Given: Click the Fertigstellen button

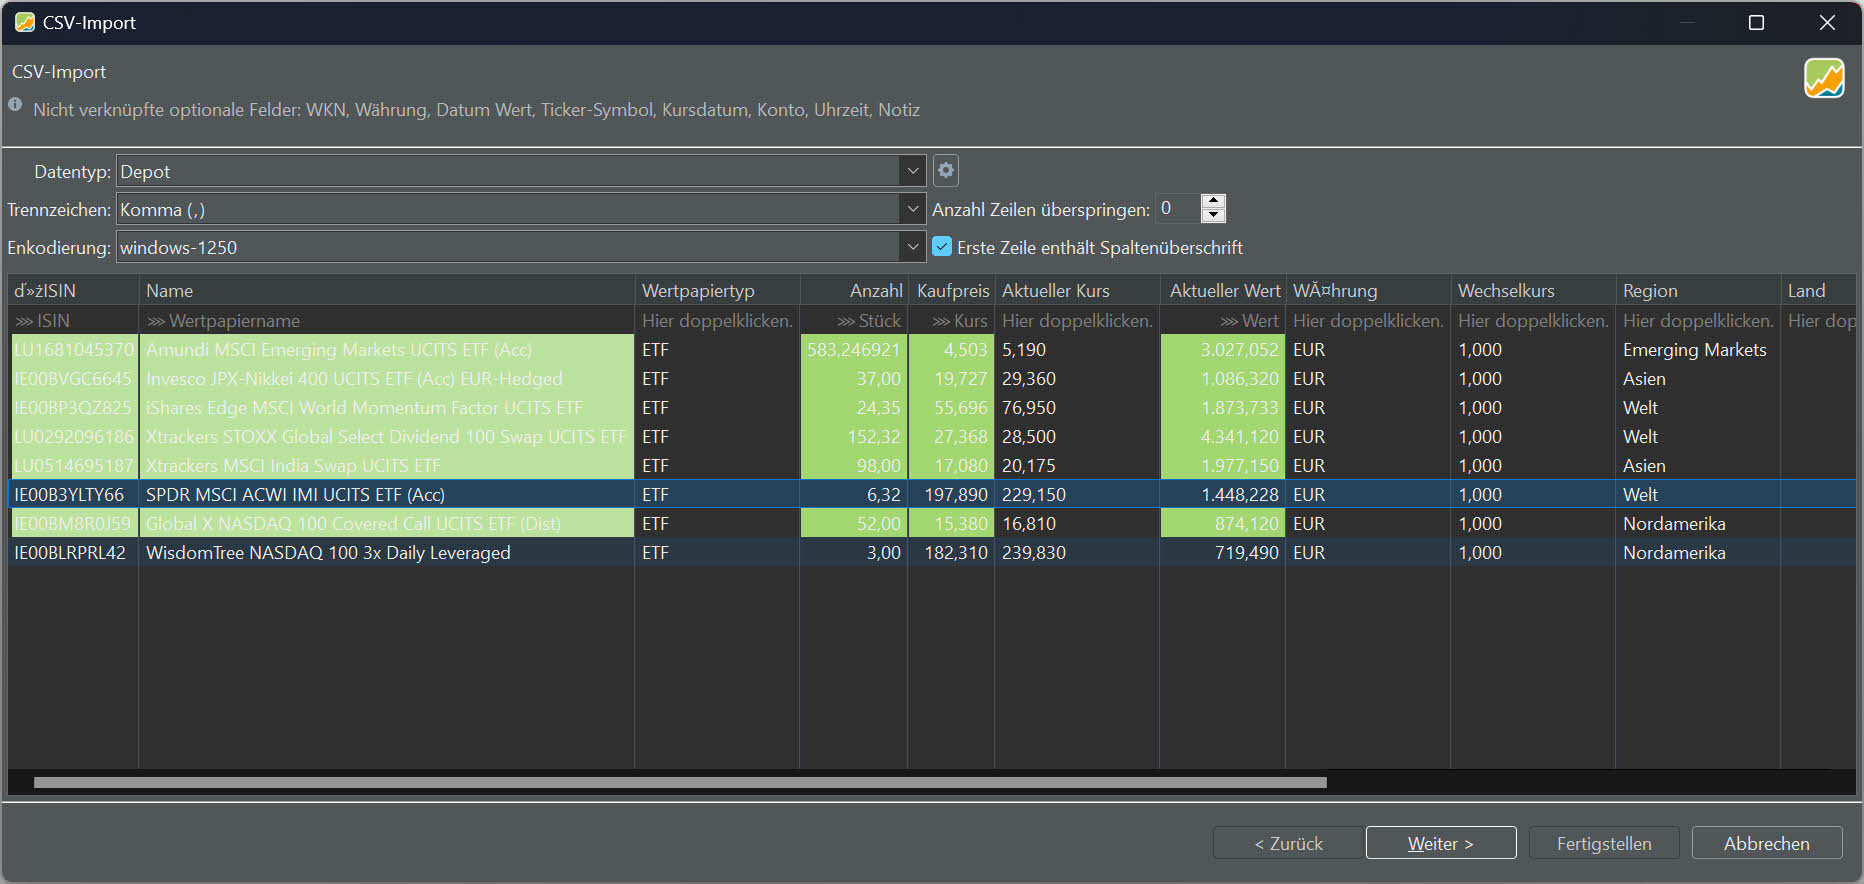Looking at the screenshot, I should [x=1604, y=843].
